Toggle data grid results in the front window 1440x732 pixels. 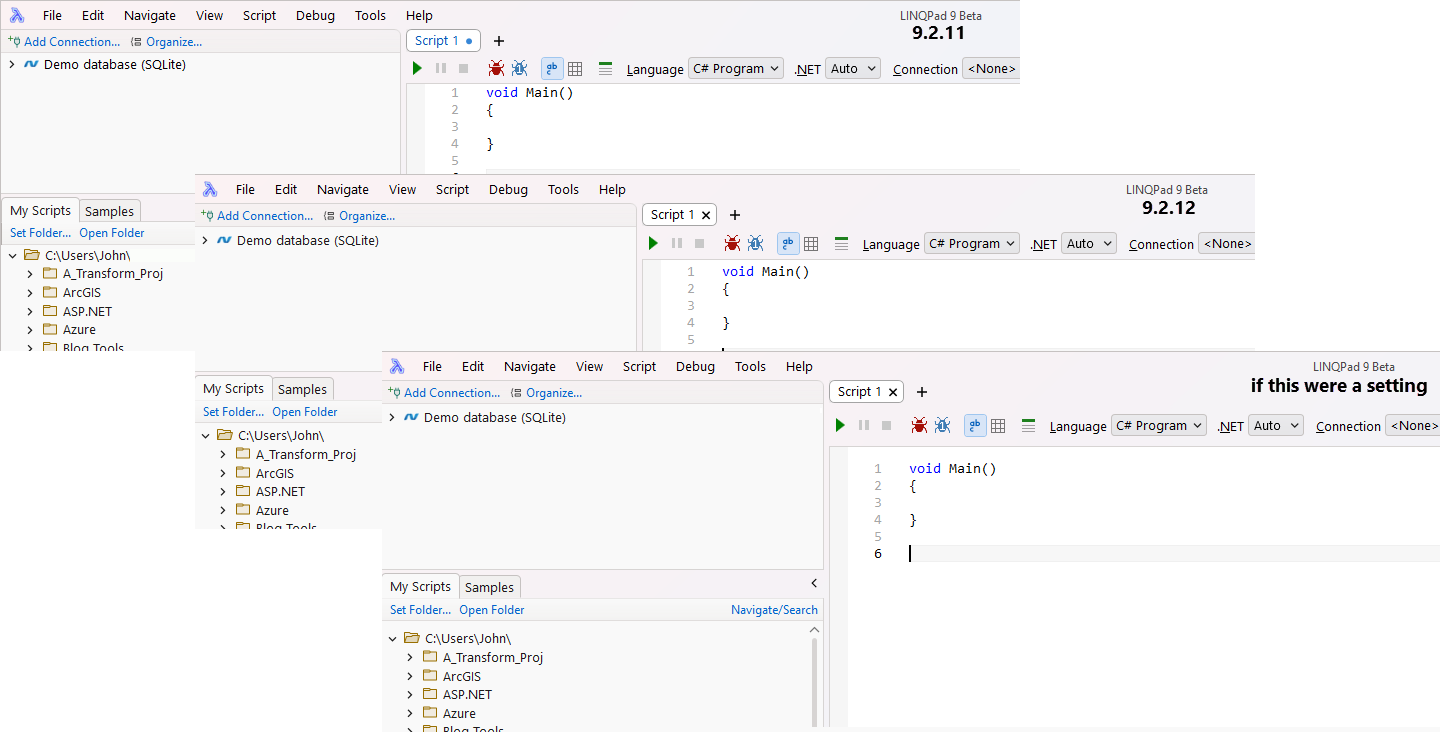(998, 425)
